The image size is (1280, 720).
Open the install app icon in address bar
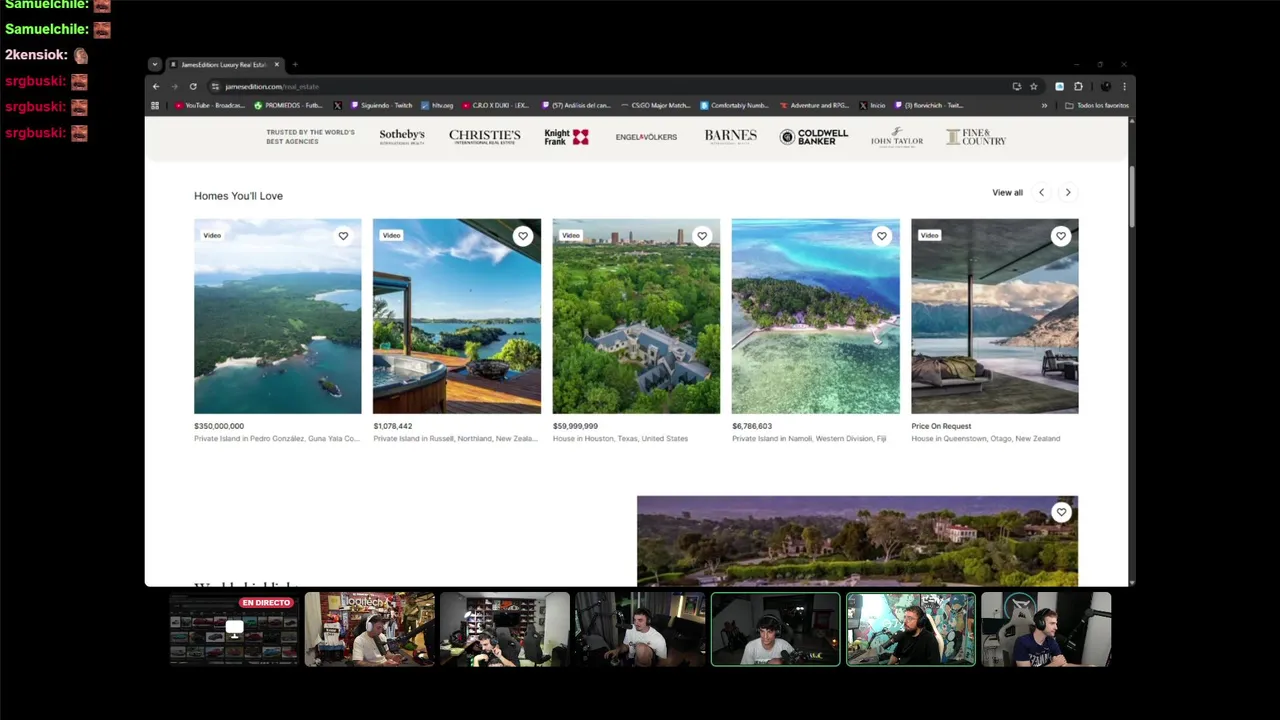[1017, 86]
